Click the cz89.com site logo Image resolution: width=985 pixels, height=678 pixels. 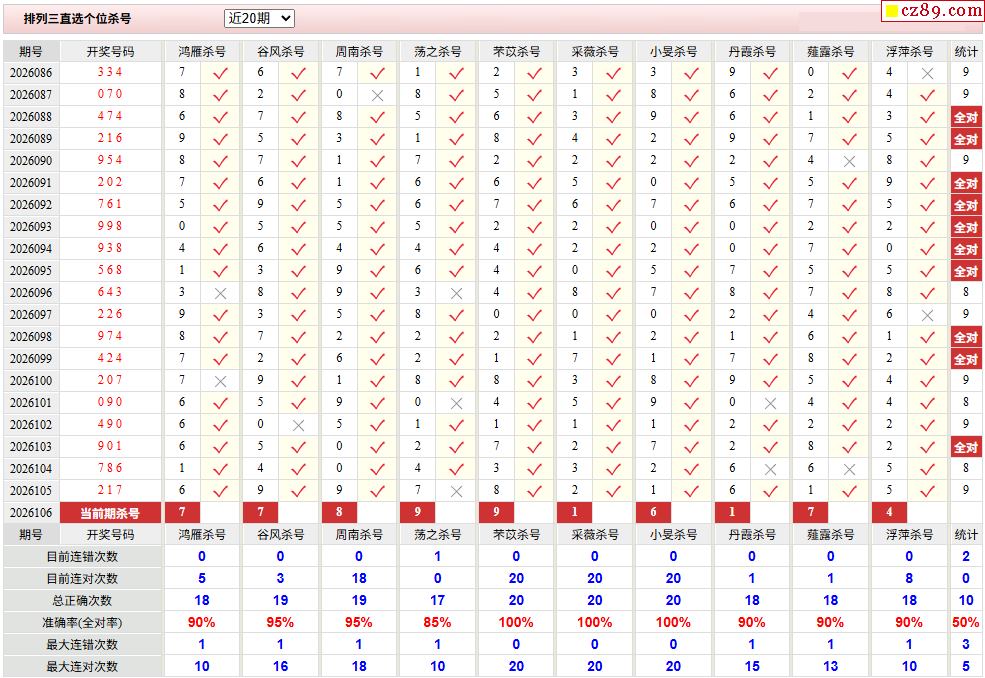pos(932,11)
